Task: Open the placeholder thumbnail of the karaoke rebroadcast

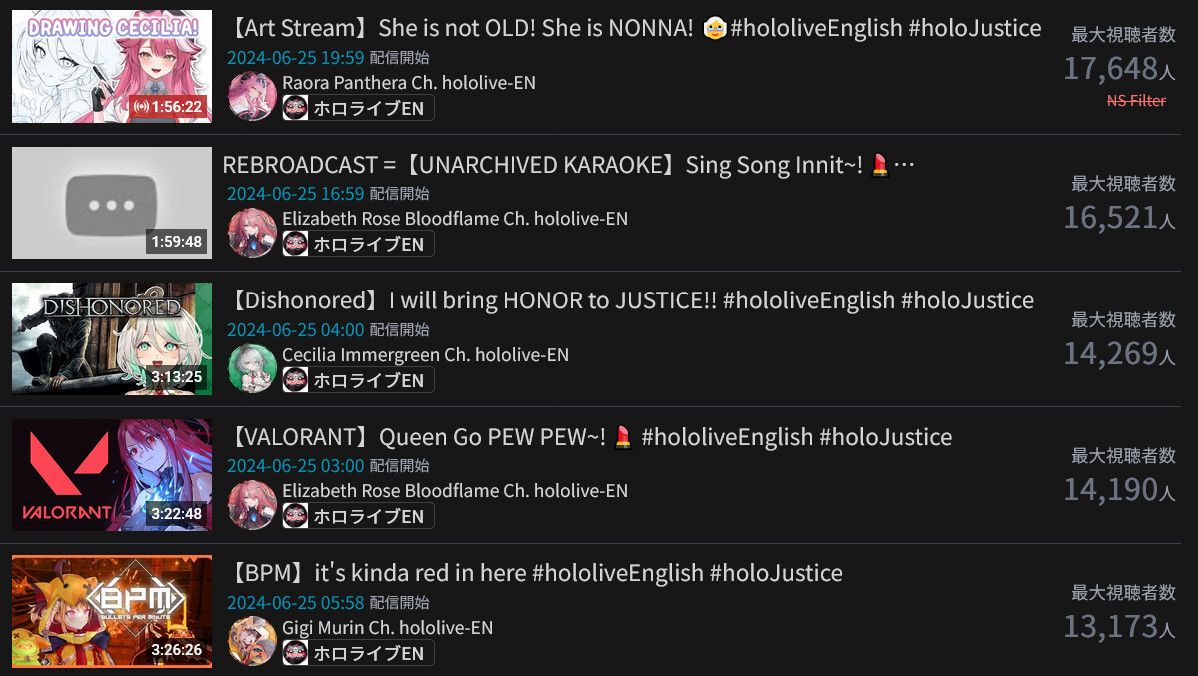Action: (112, 203)
